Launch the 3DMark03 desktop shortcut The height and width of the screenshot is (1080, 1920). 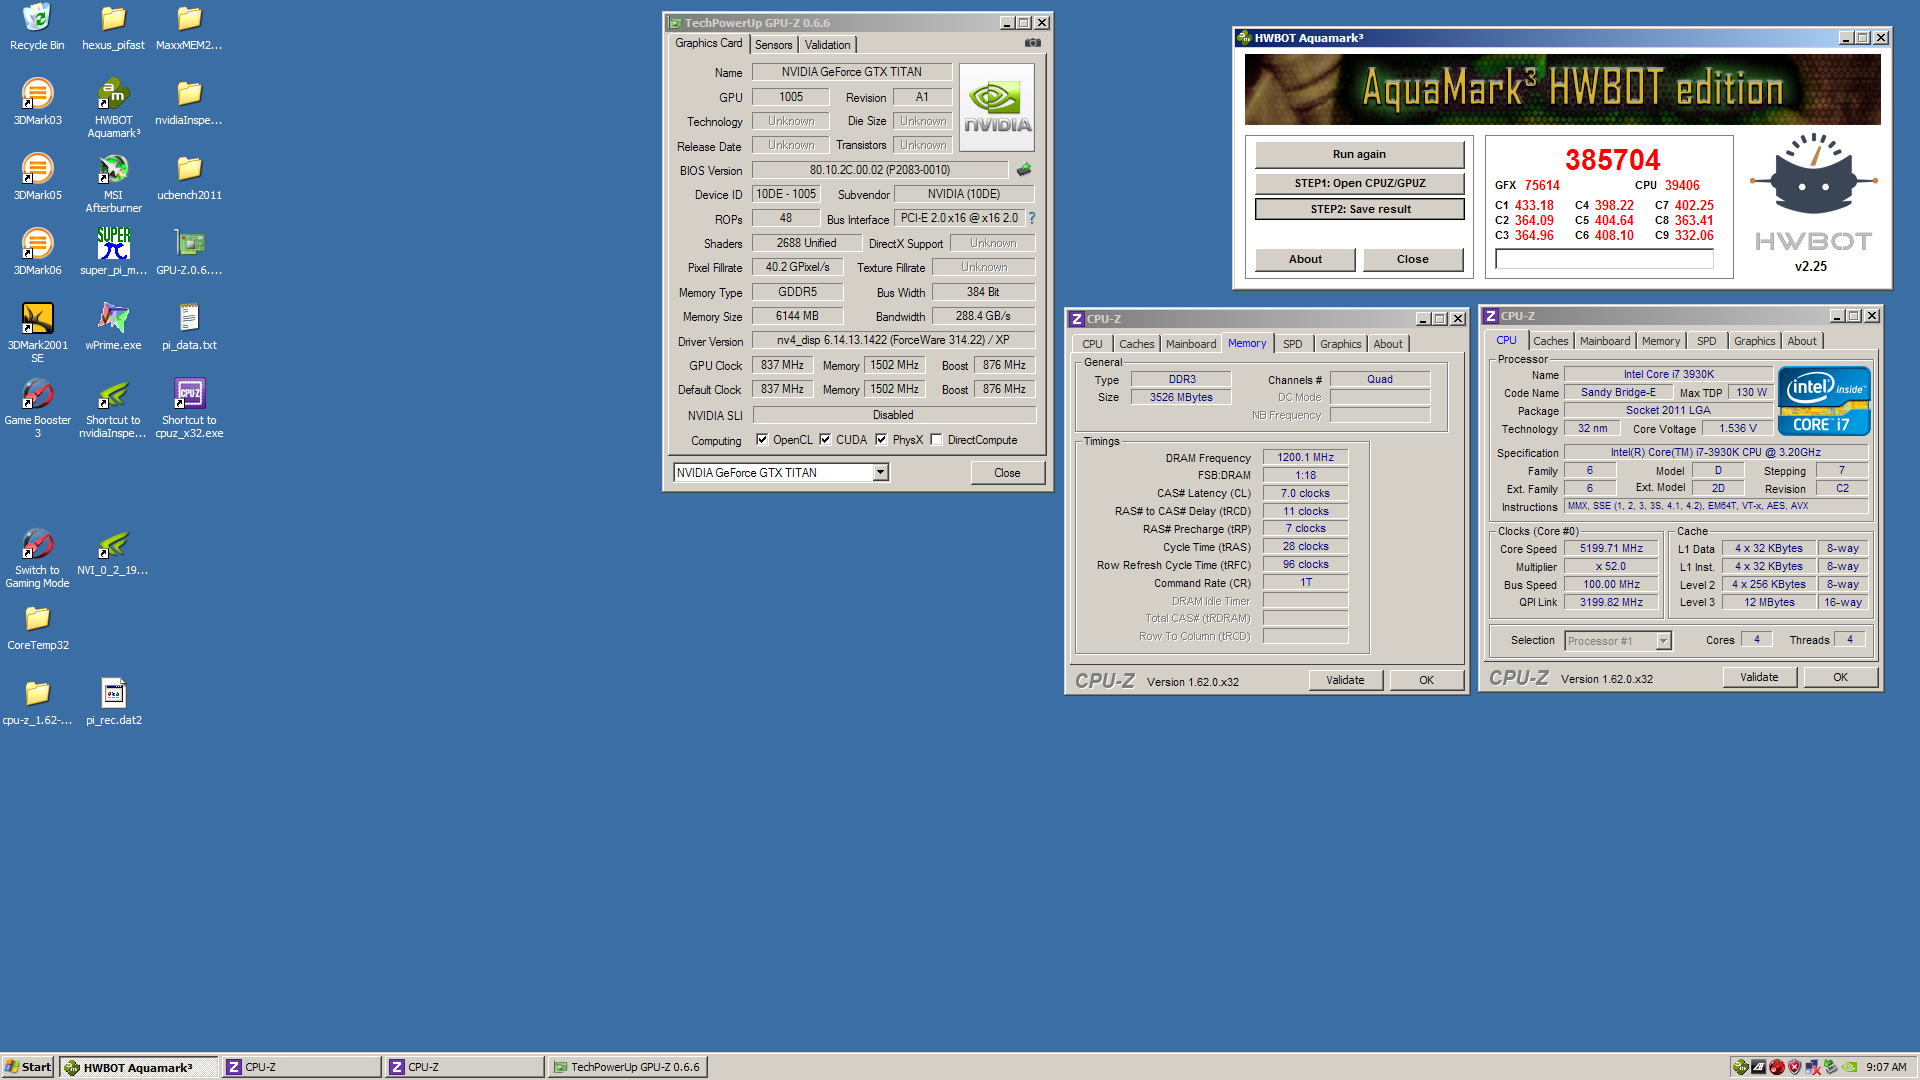point(37,101)
